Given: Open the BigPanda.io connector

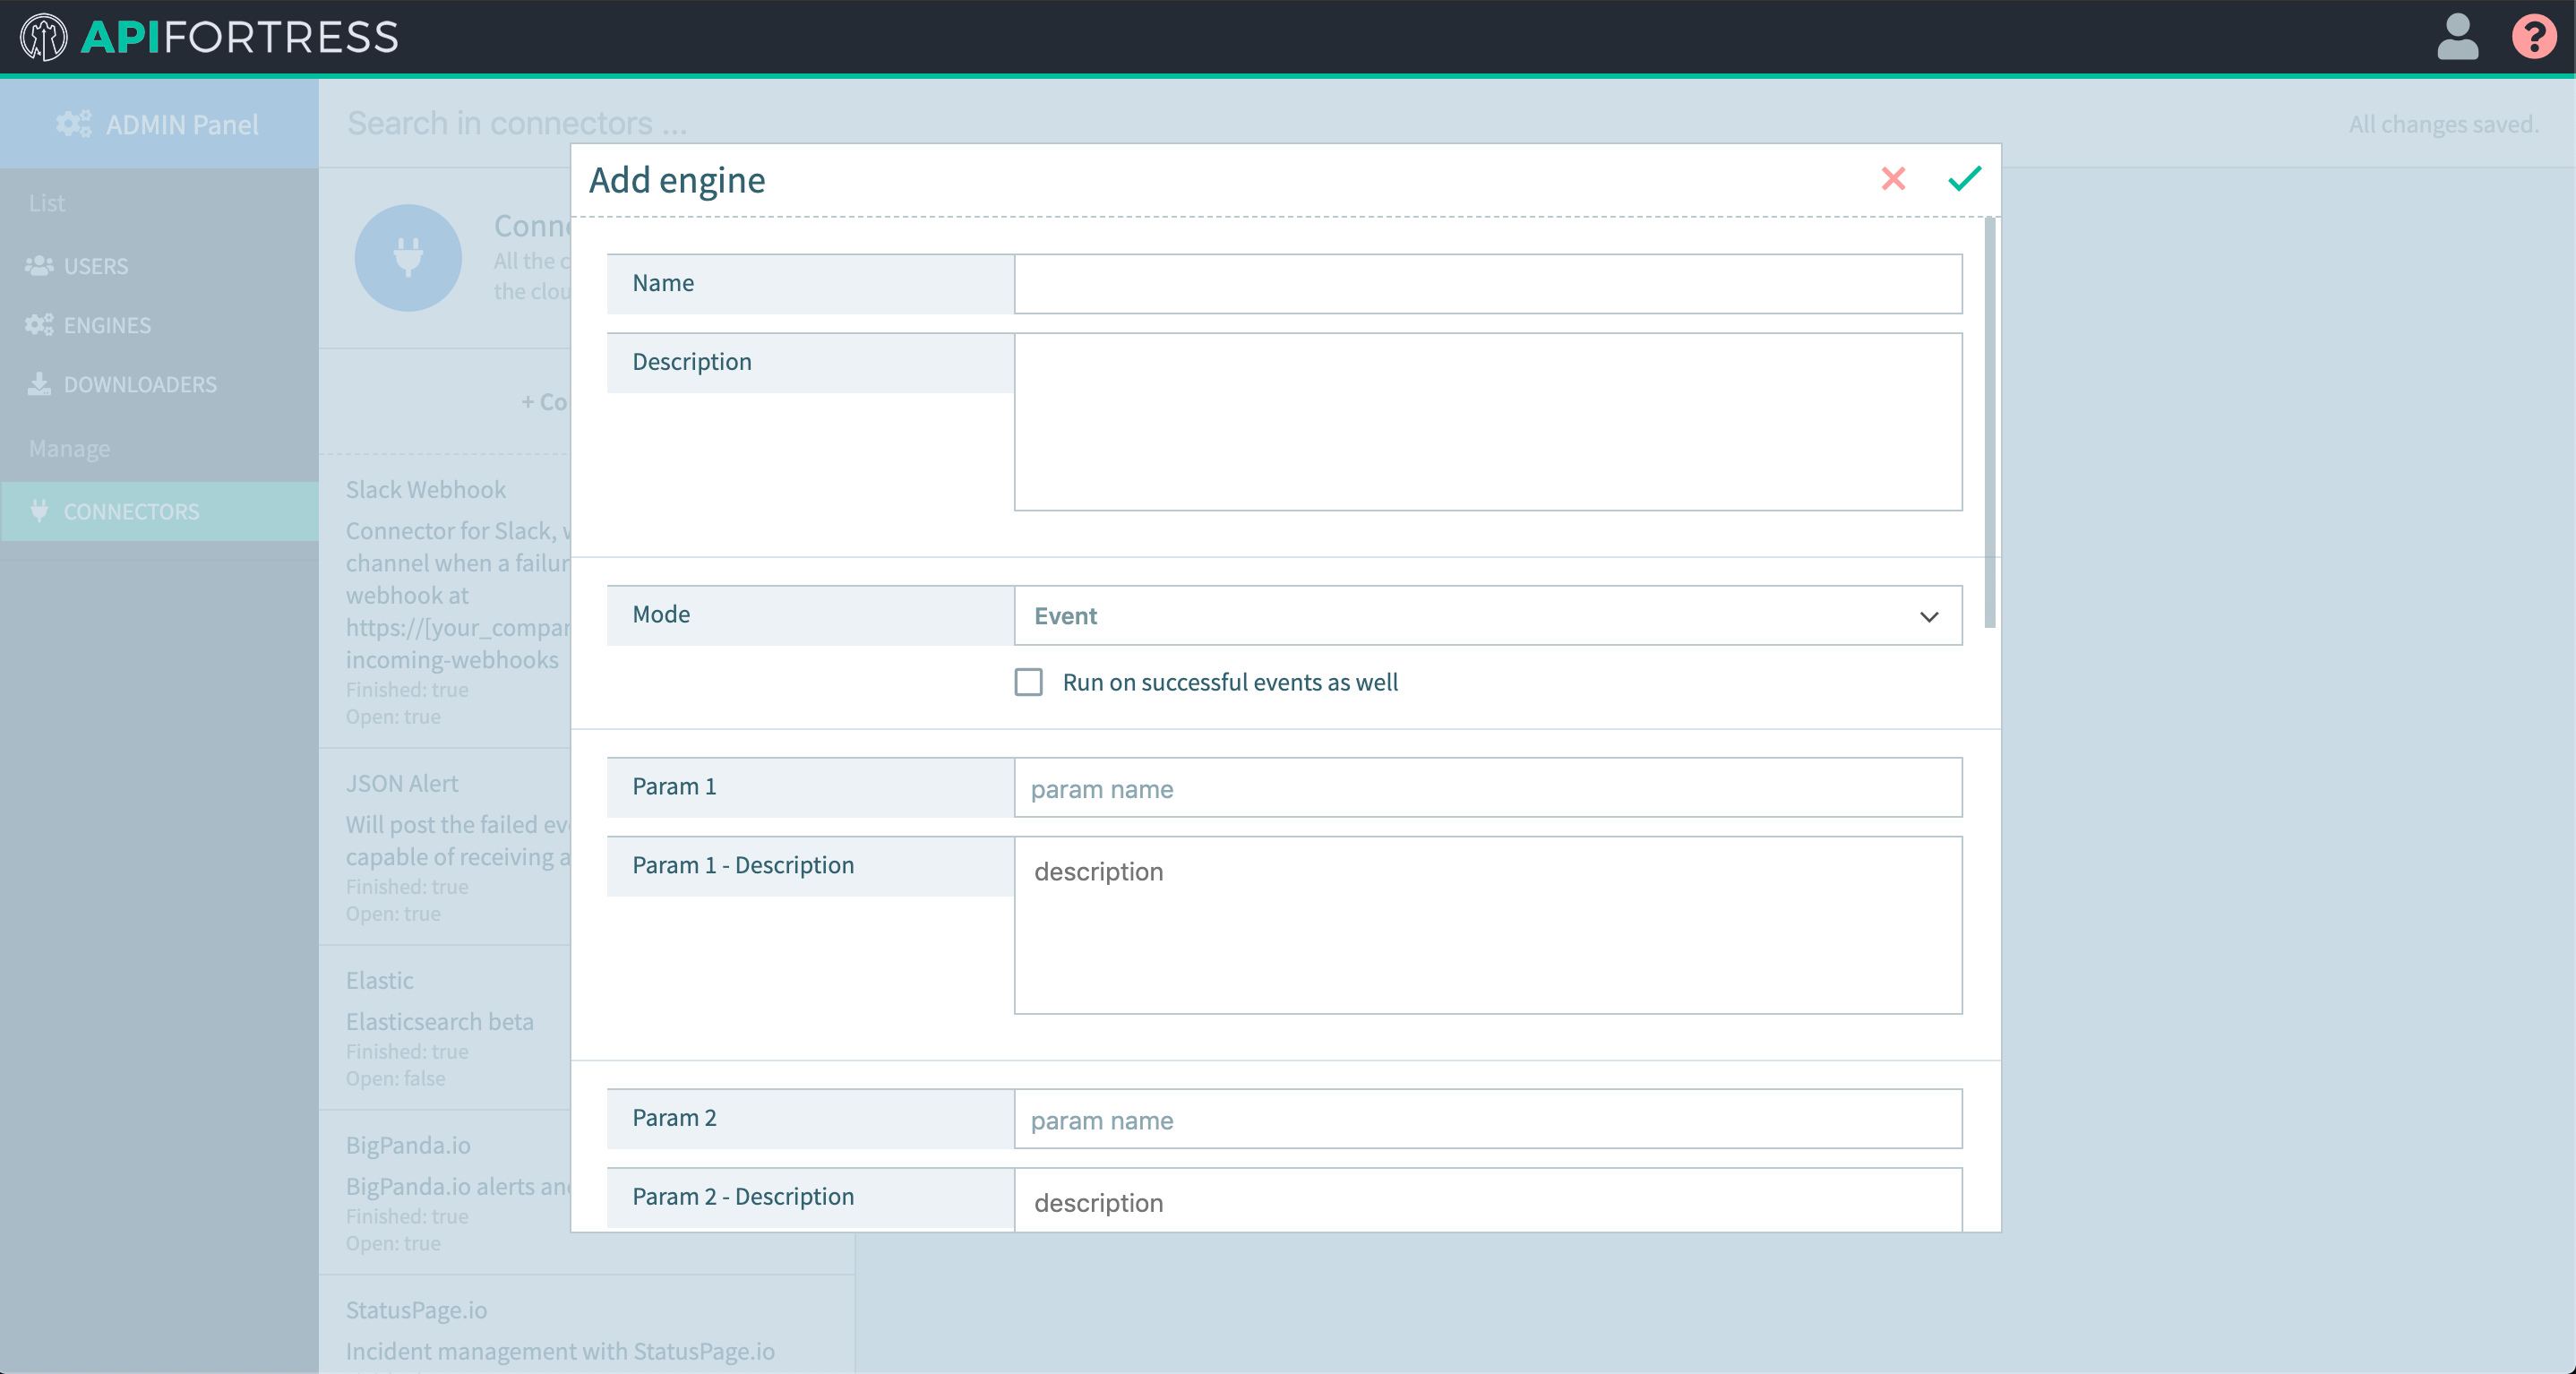Looking at the screenshot, I should click(407, 1145).
